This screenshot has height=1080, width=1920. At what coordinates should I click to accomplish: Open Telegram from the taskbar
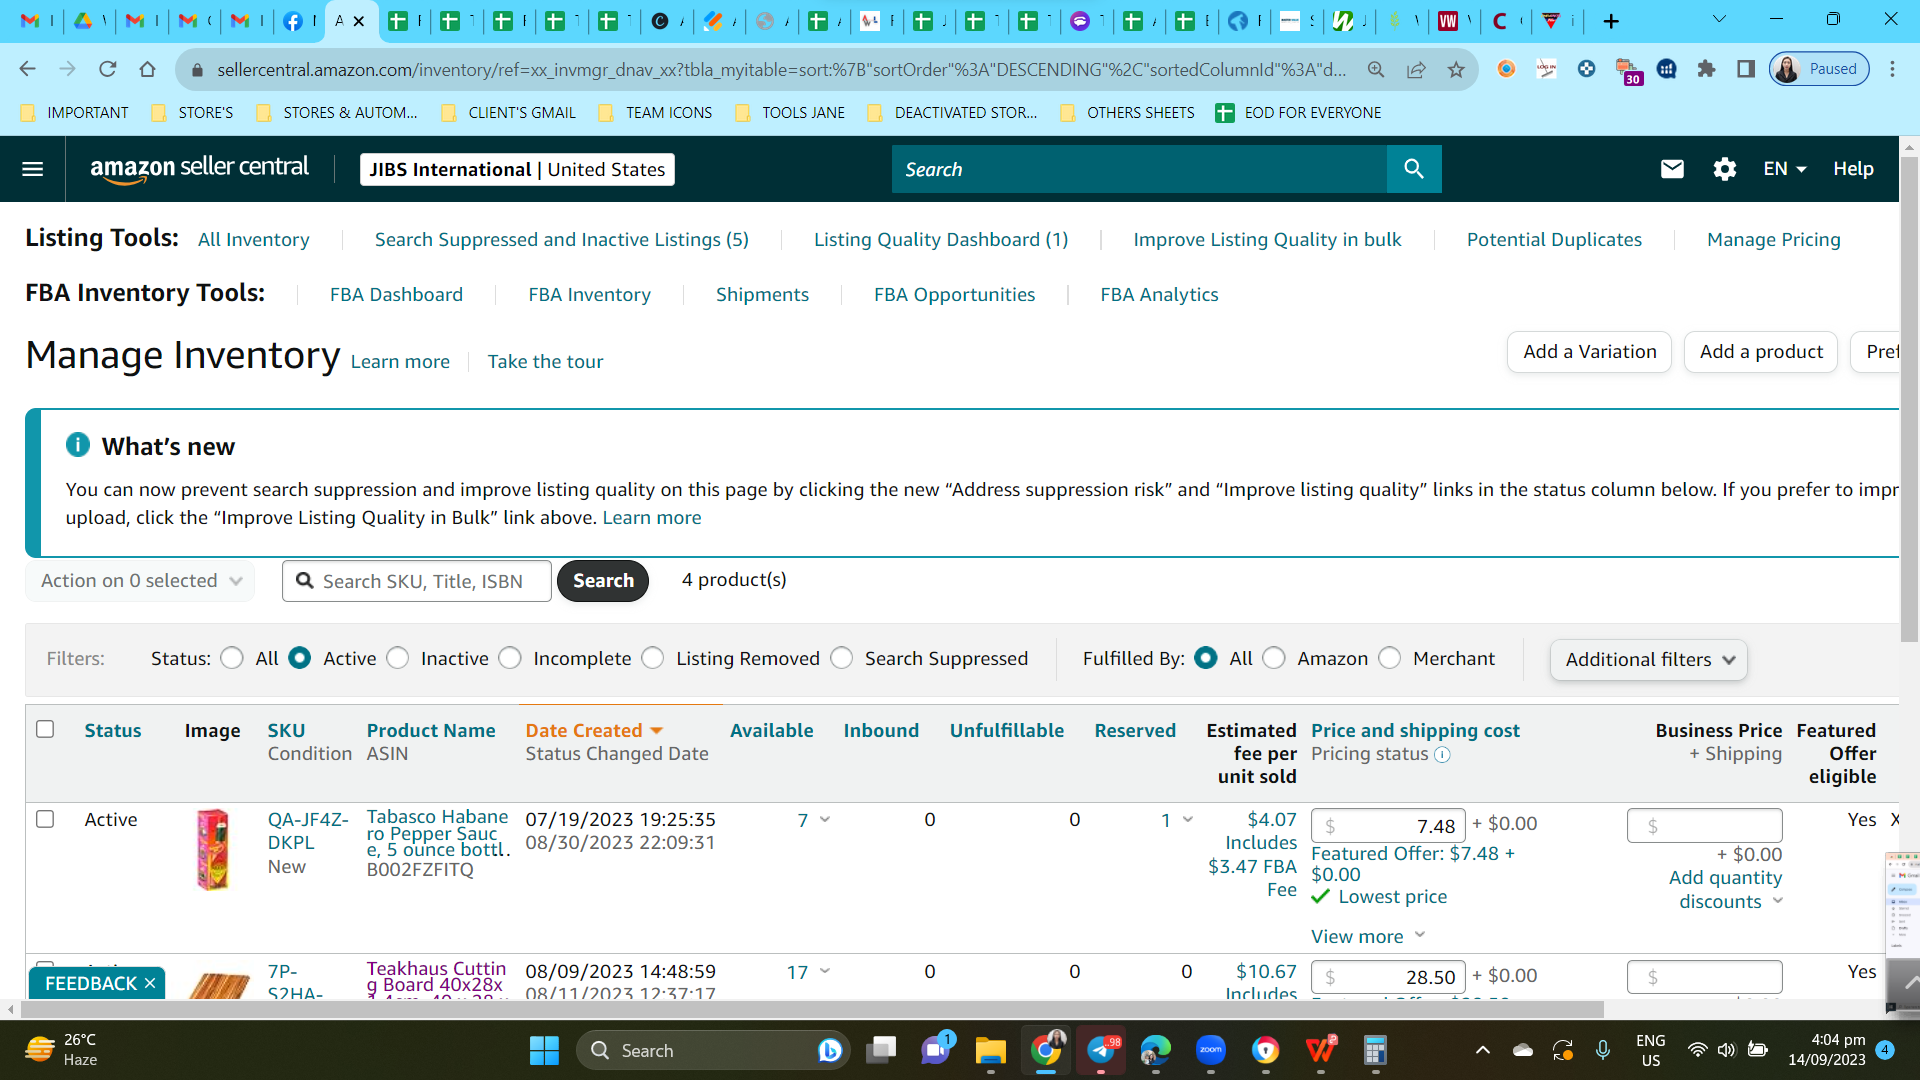click(1101, 1050)
